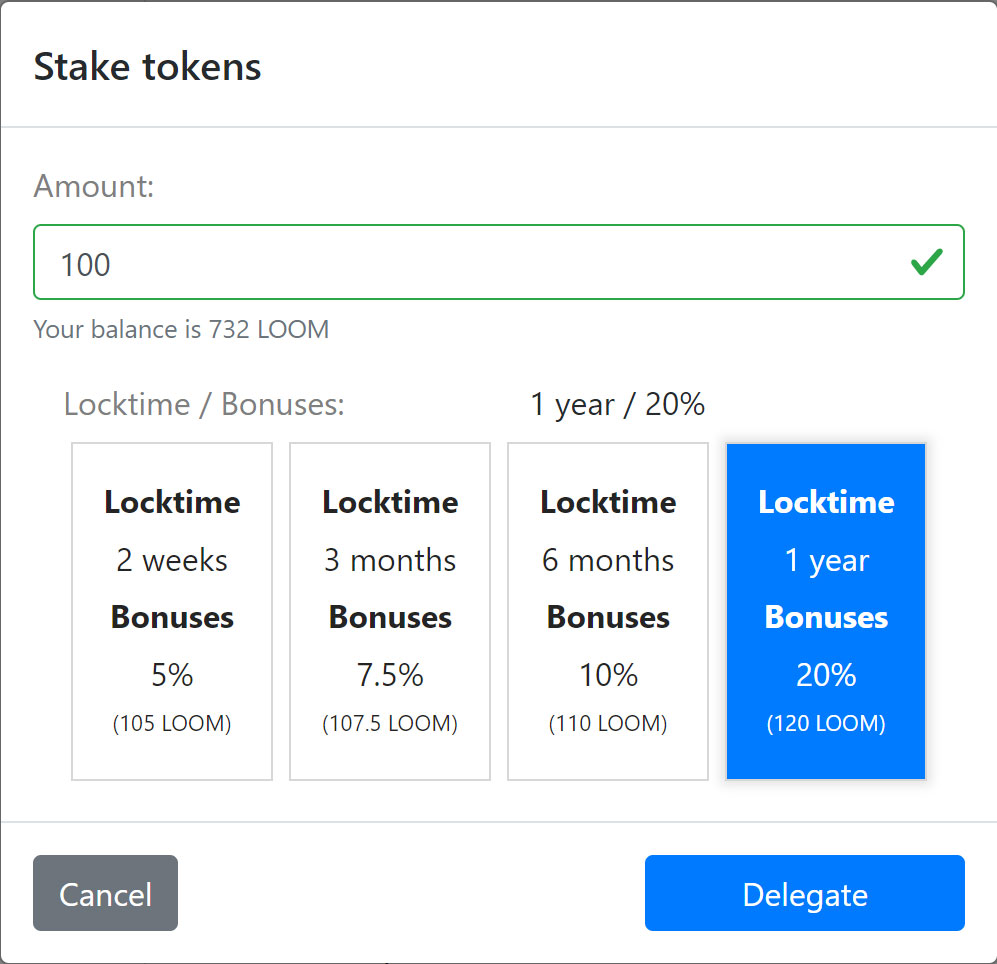The width and height of the screenshot is (997, 964).
Task: Click the (107.5 LOOM) payout text
Action: point(390,724)
